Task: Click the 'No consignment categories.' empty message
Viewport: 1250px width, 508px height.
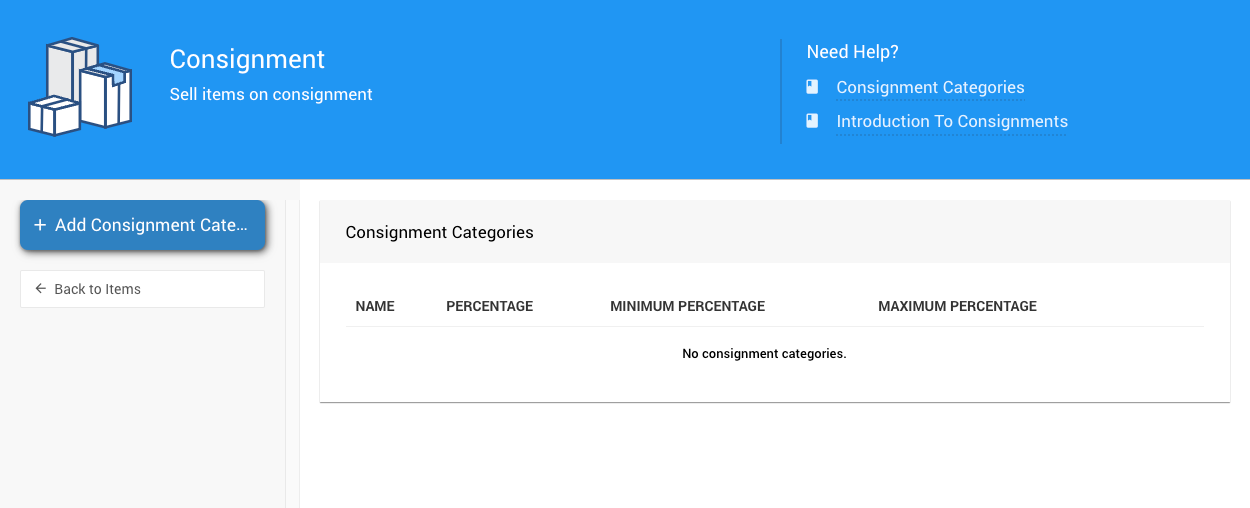Action: [x=764, y=354]
